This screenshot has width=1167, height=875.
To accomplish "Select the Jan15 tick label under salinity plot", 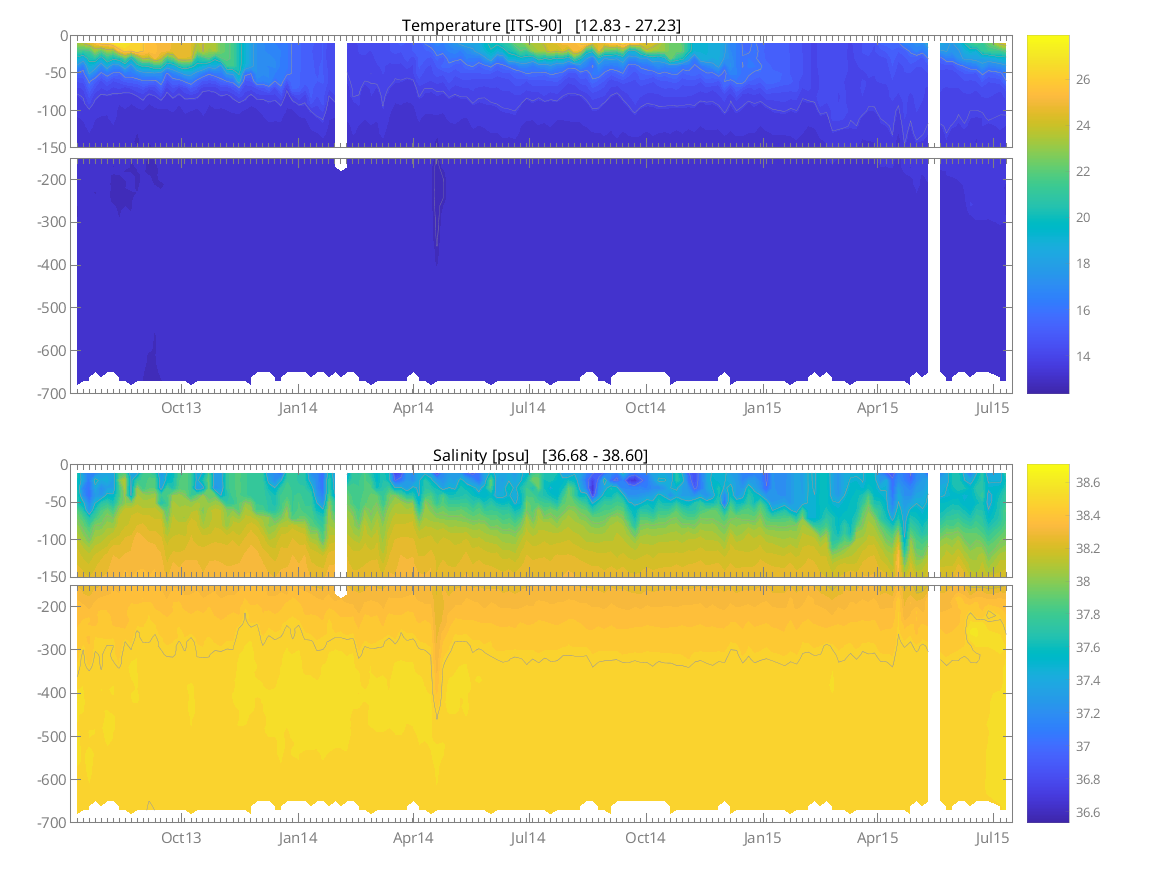I will [x=762, y=838].
